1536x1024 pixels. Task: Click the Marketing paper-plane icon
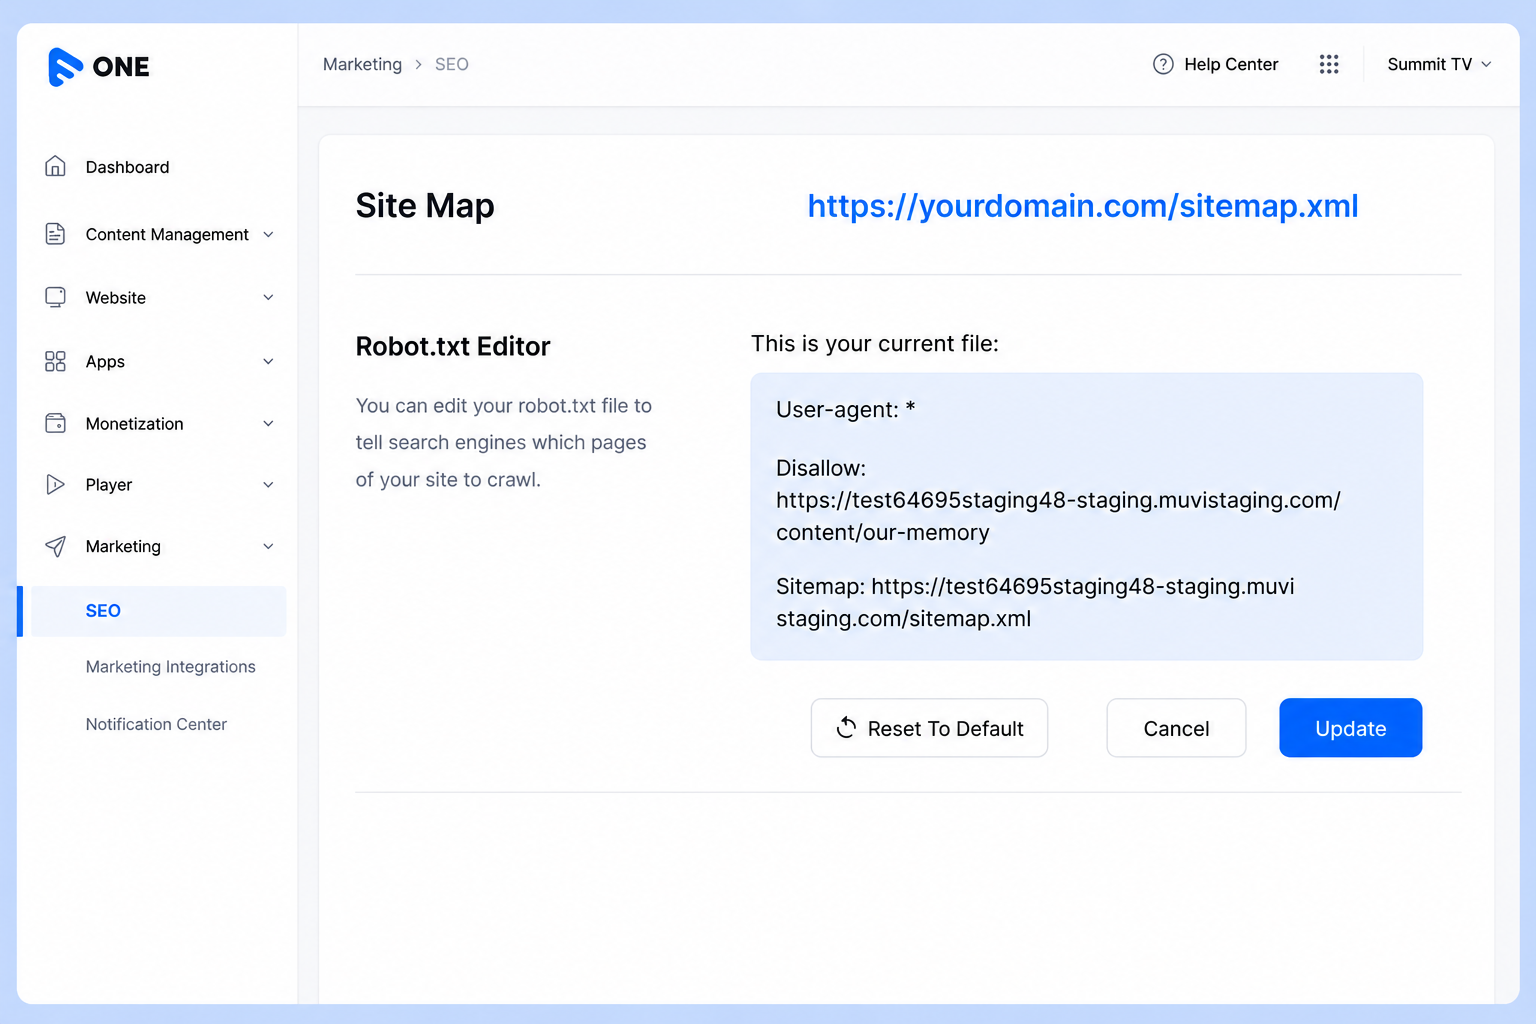55,546
